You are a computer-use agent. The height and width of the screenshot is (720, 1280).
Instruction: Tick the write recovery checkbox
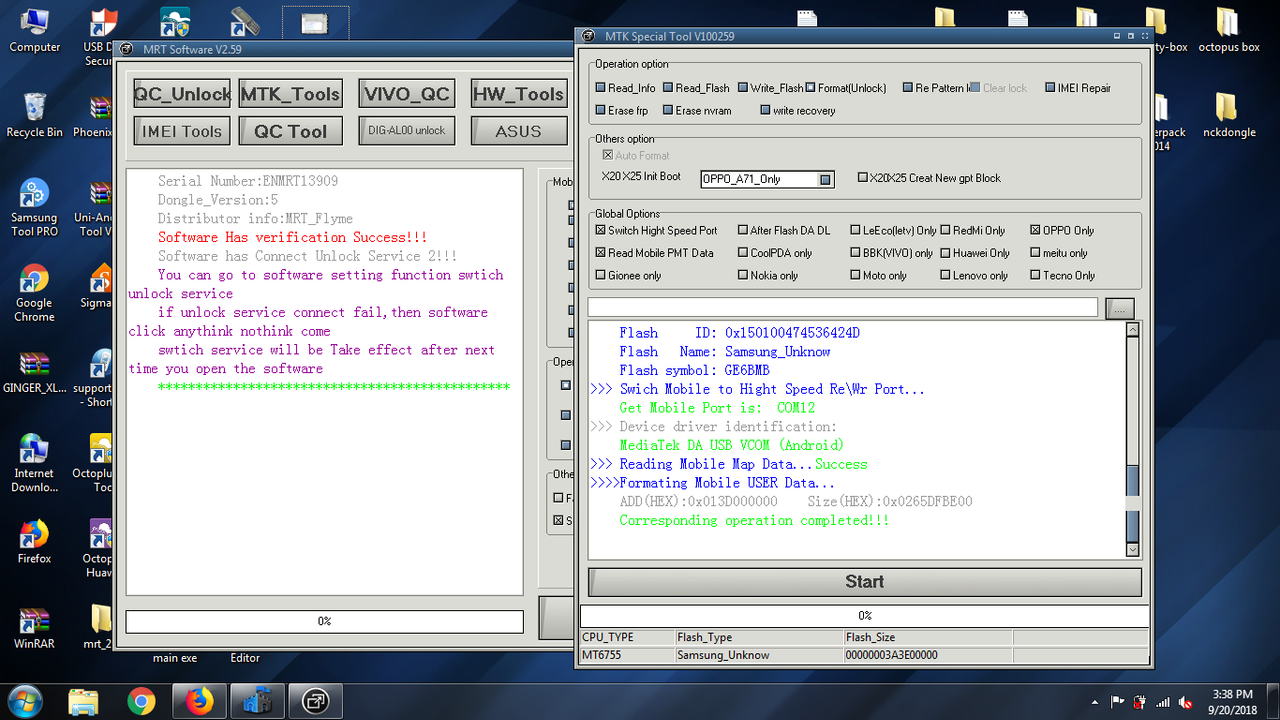click(x=765, y=111)
